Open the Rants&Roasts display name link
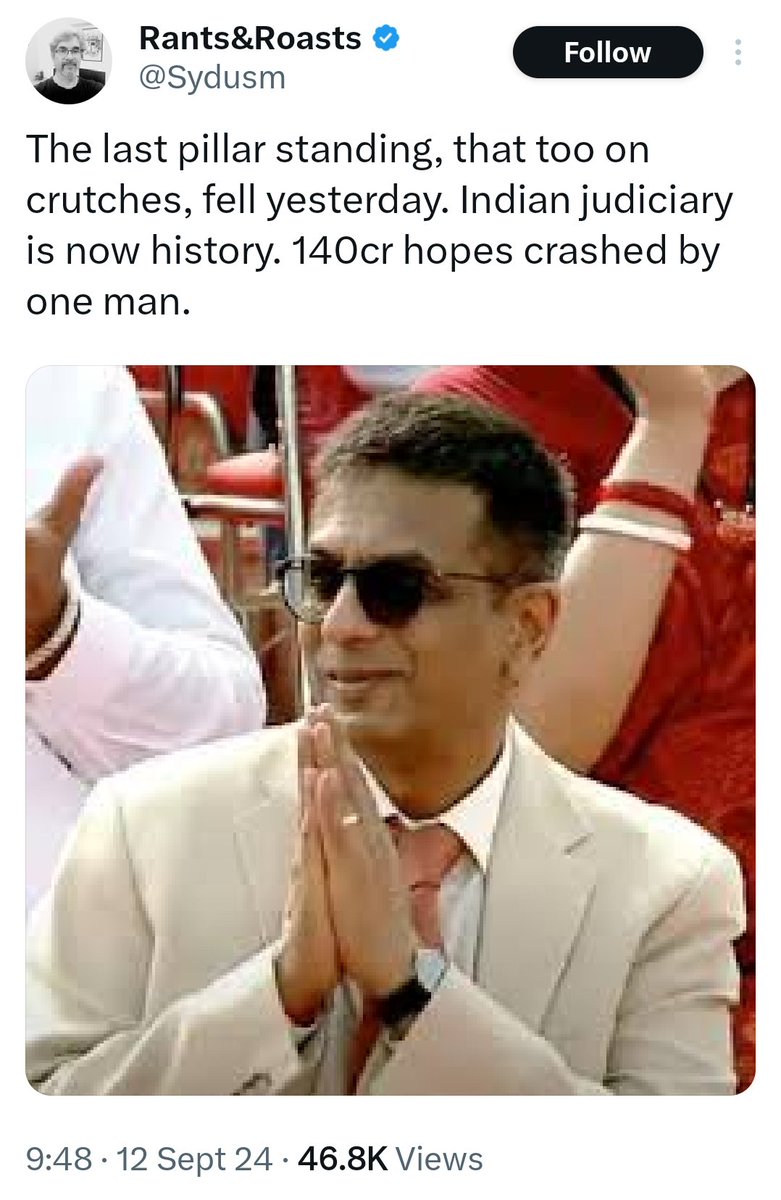The width and height of the screenshot is (781, 1200). 250,39
